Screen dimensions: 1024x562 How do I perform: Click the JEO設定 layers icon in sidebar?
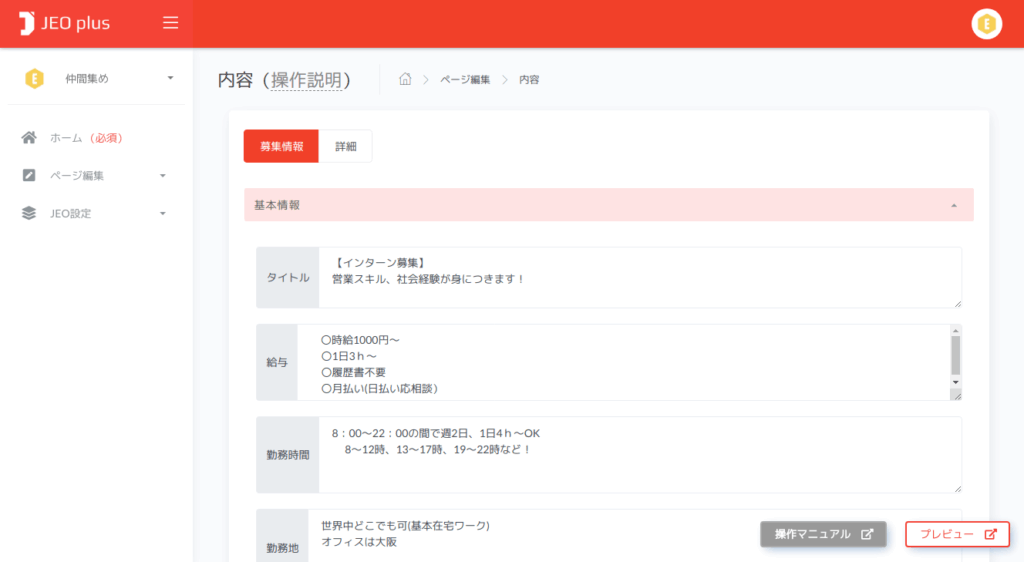[29, 213]
